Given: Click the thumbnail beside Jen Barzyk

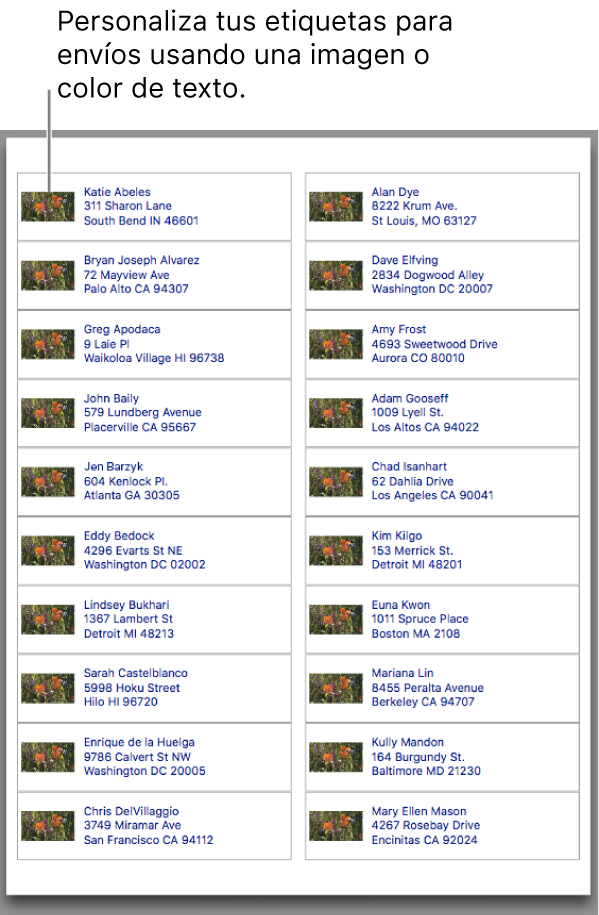Looking at the screenshot, I should click(x=48, y=481).
